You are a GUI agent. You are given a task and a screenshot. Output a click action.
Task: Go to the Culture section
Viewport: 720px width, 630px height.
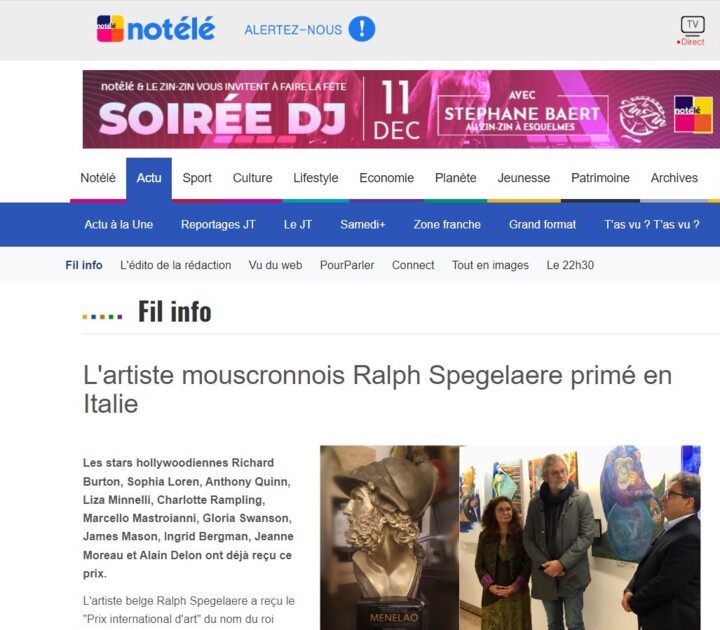point(253,178)
